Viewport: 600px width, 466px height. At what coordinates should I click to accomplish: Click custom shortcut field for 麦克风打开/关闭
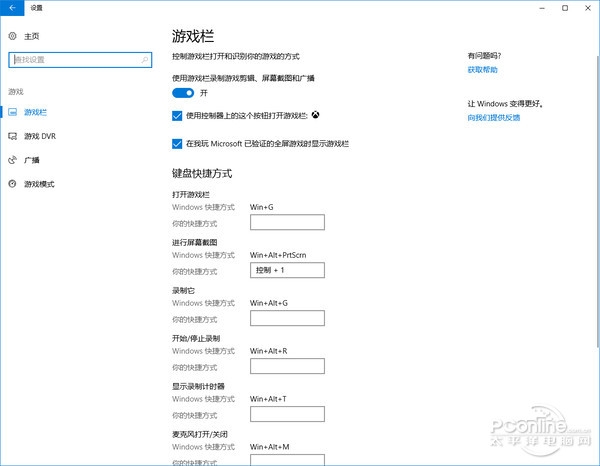(x=287, y=460)
